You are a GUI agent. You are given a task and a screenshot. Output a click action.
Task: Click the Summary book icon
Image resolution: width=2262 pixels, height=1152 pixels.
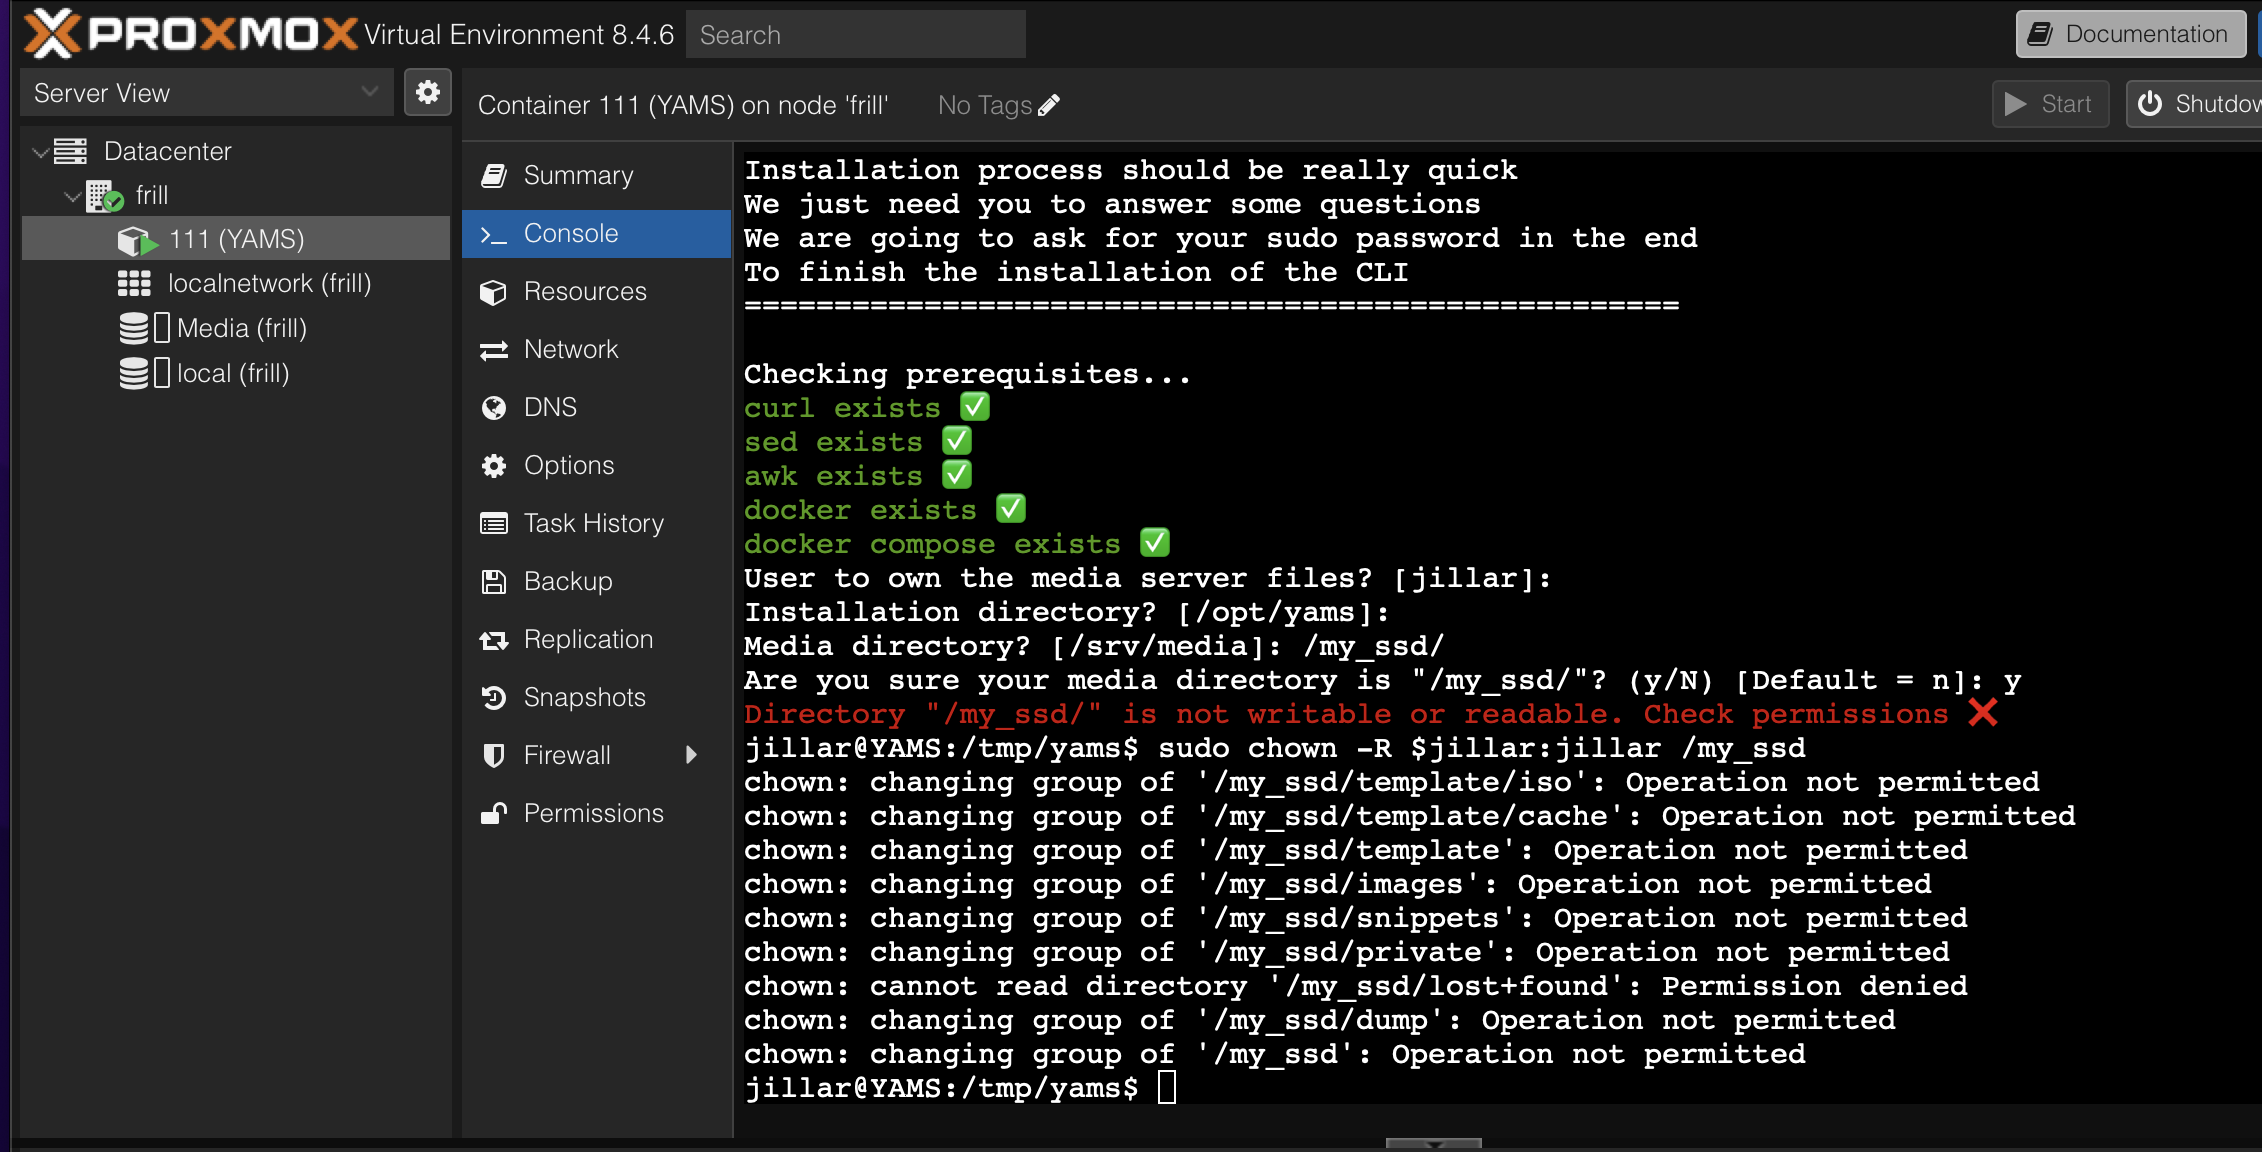(x=494, y=176)
